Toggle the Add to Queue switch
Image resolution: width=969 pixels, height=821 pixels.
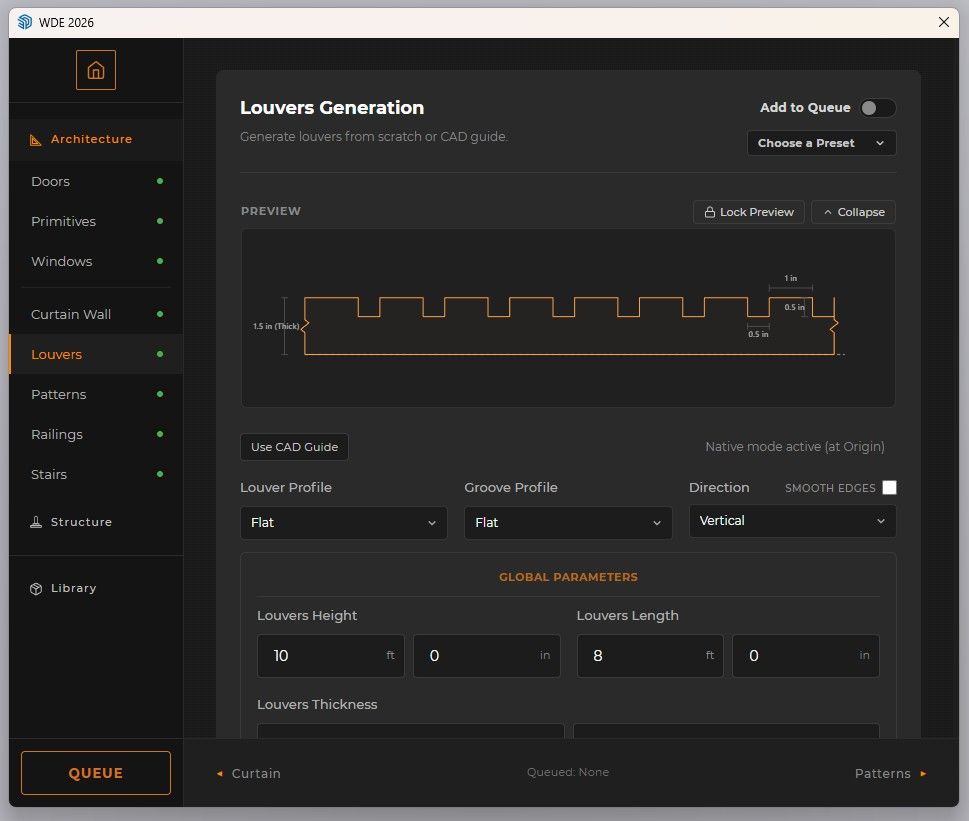point(878,108)
